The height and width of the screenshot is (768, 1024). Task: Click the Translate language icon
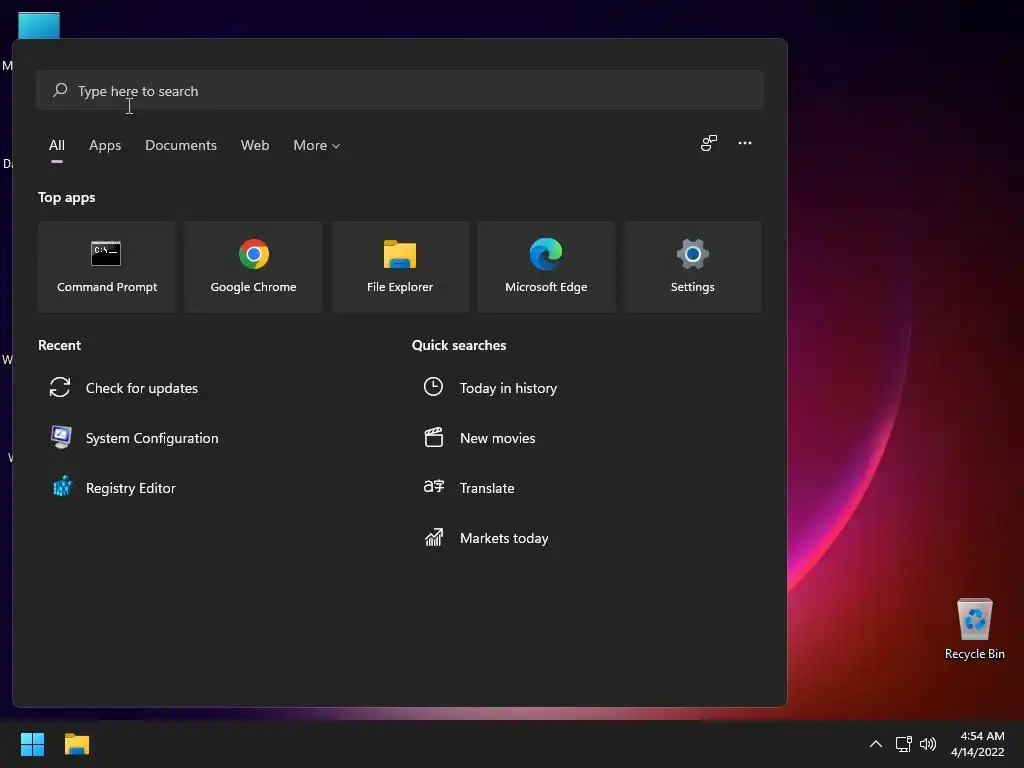click(434, 487)
